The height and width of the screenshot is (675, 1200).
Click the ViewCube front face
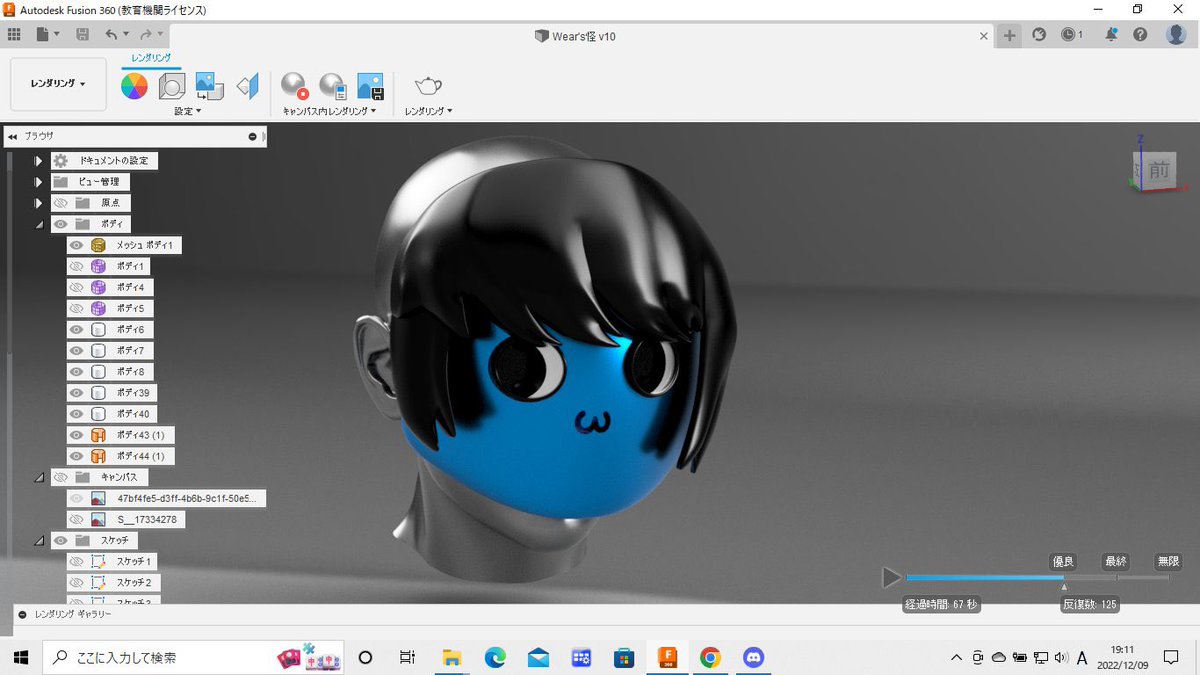(1159, 171)
